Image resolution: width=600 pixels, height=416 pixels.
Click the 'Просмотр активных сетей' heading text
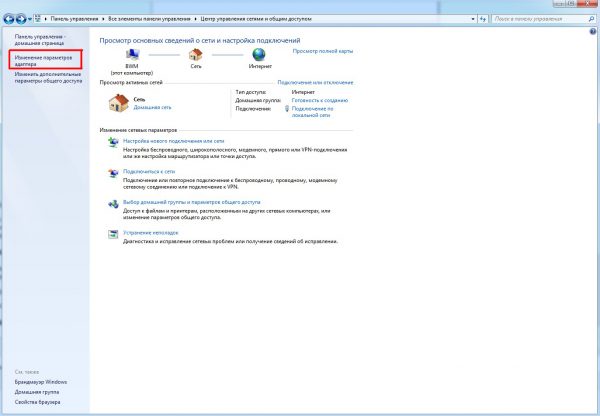[131, 82]
